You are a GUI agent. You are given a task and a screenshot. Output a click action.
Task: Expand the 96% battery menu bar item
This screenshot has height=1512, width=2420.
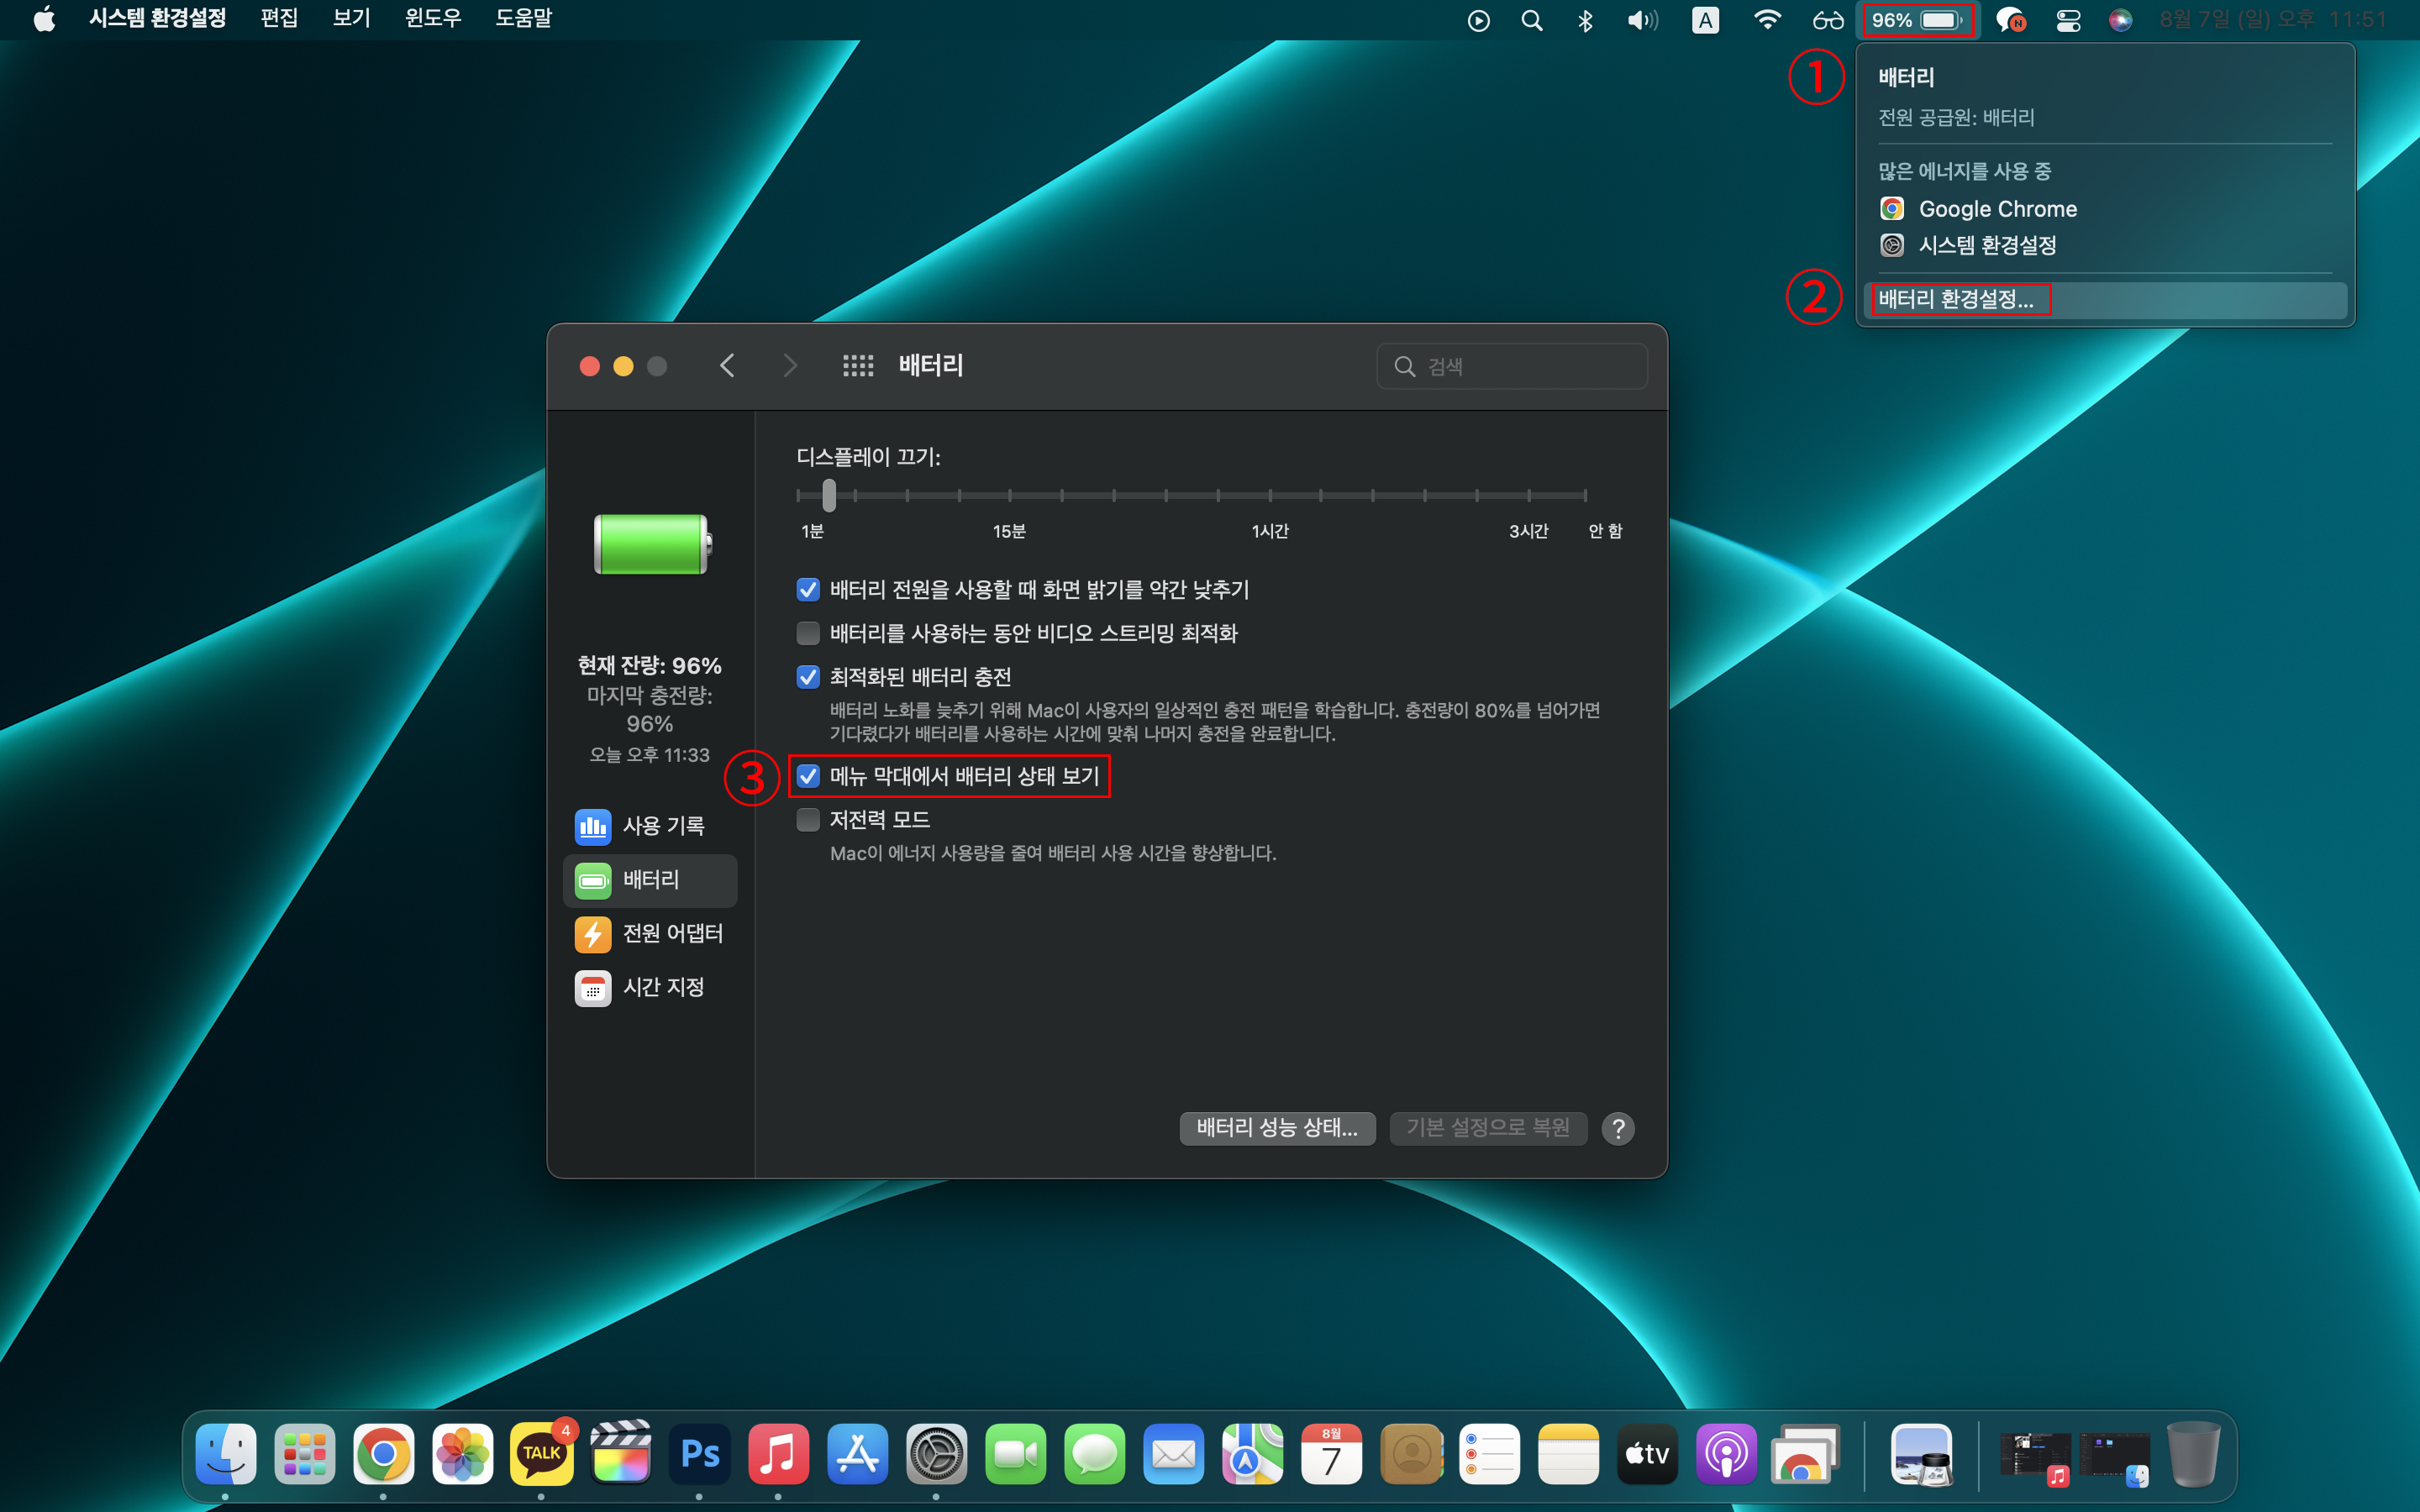(x=1917, y=20)
